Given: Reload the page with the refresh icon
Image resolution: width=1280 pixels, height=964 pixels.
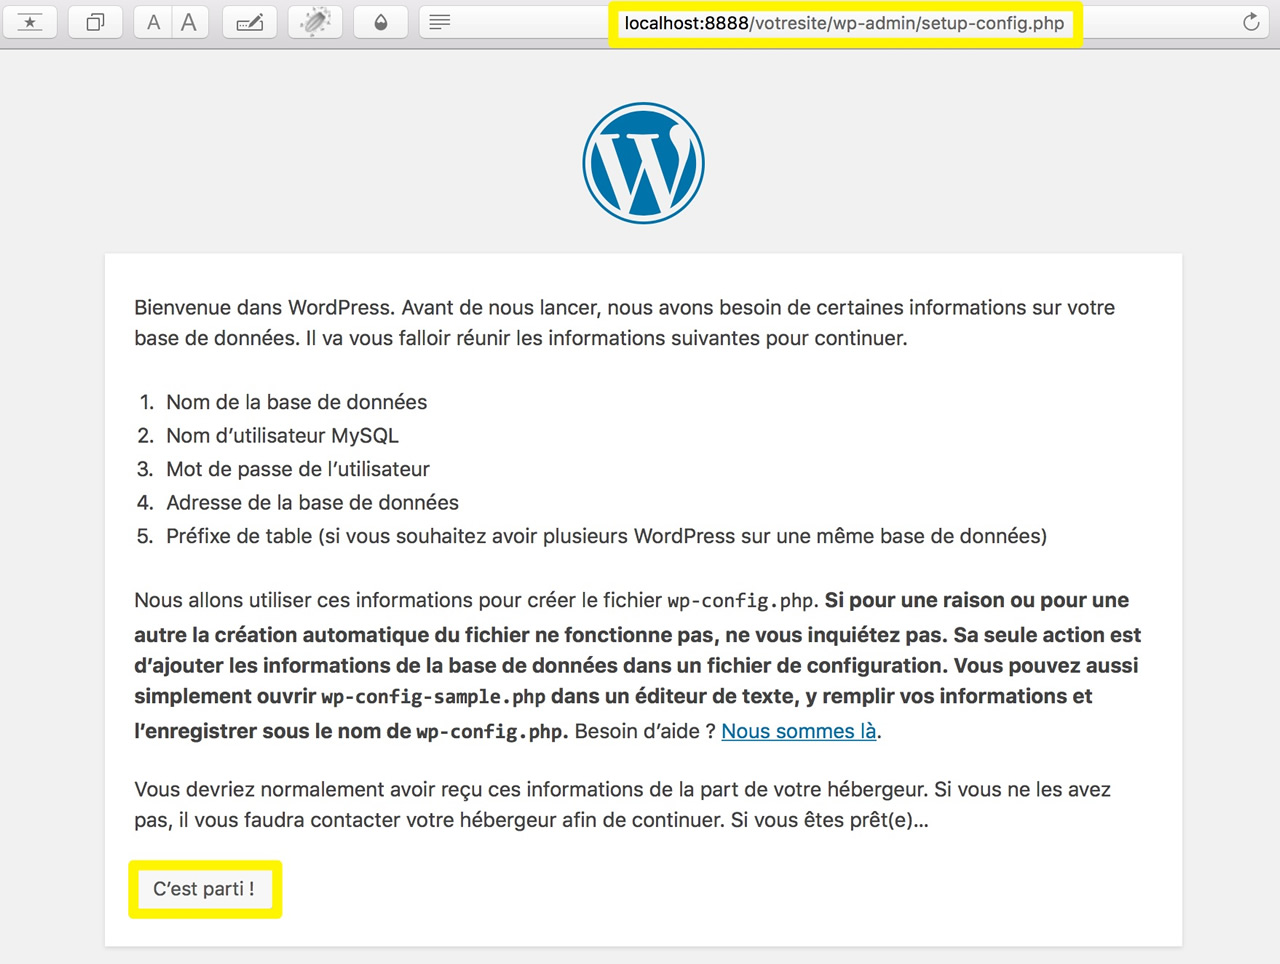Looking at the screenshot, I should point(1251,22).
